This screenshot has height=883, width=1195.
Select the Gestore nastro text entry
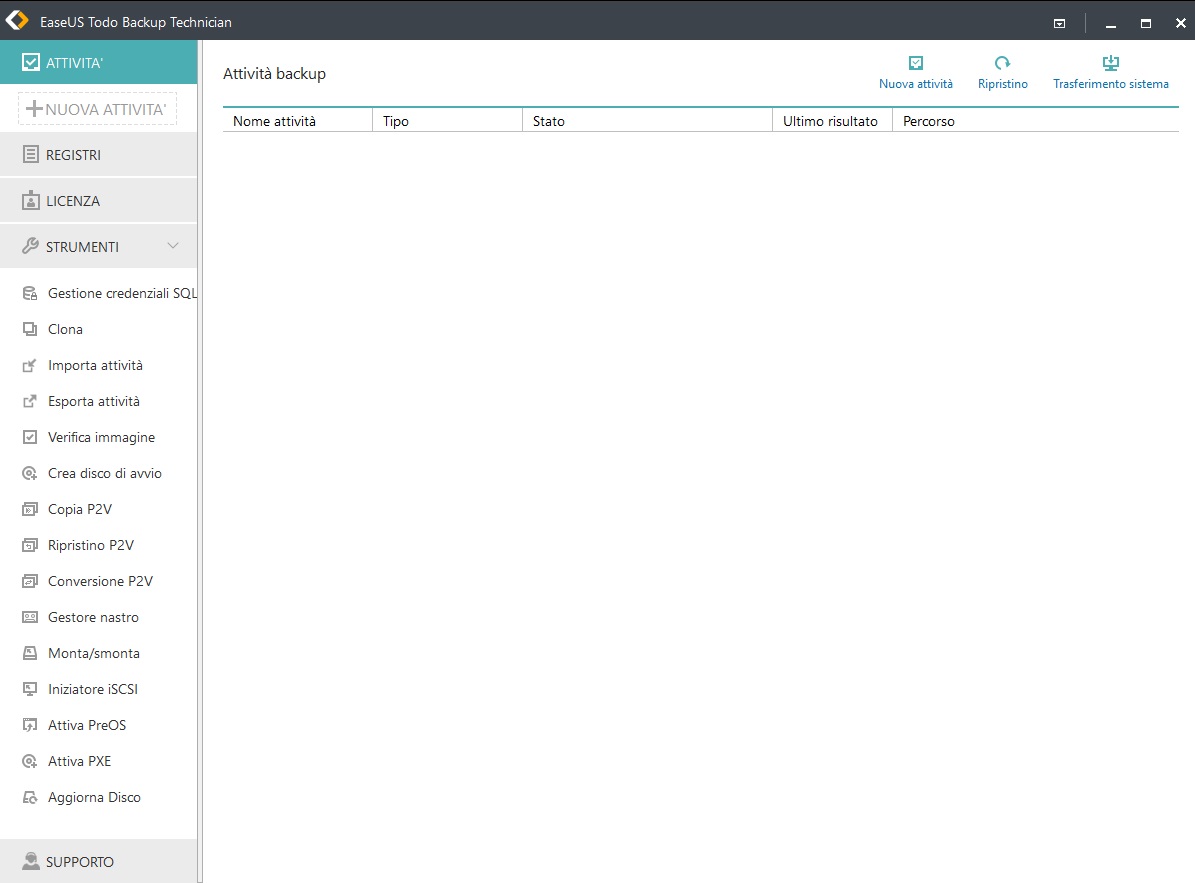point(93,617)
